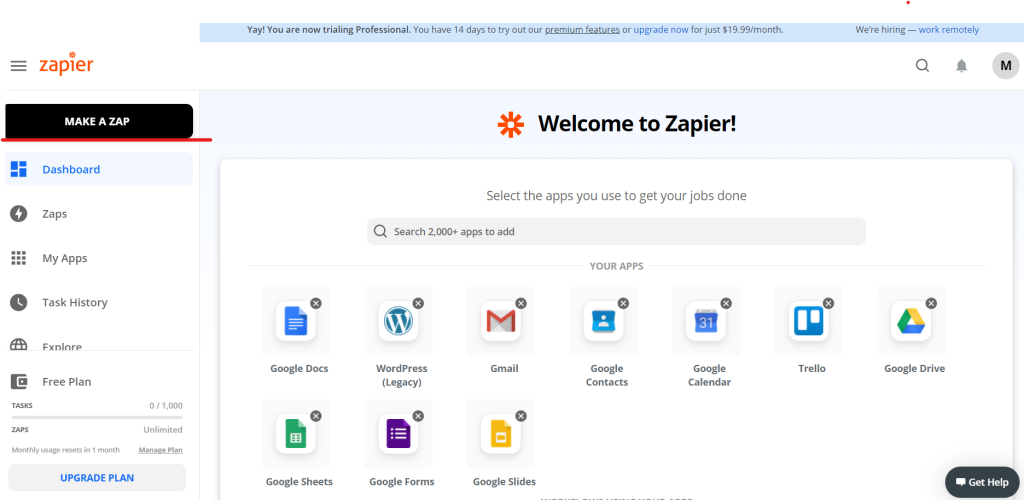
Task: Select the Google Docs app icon
Action: click(x=296, y=321)
